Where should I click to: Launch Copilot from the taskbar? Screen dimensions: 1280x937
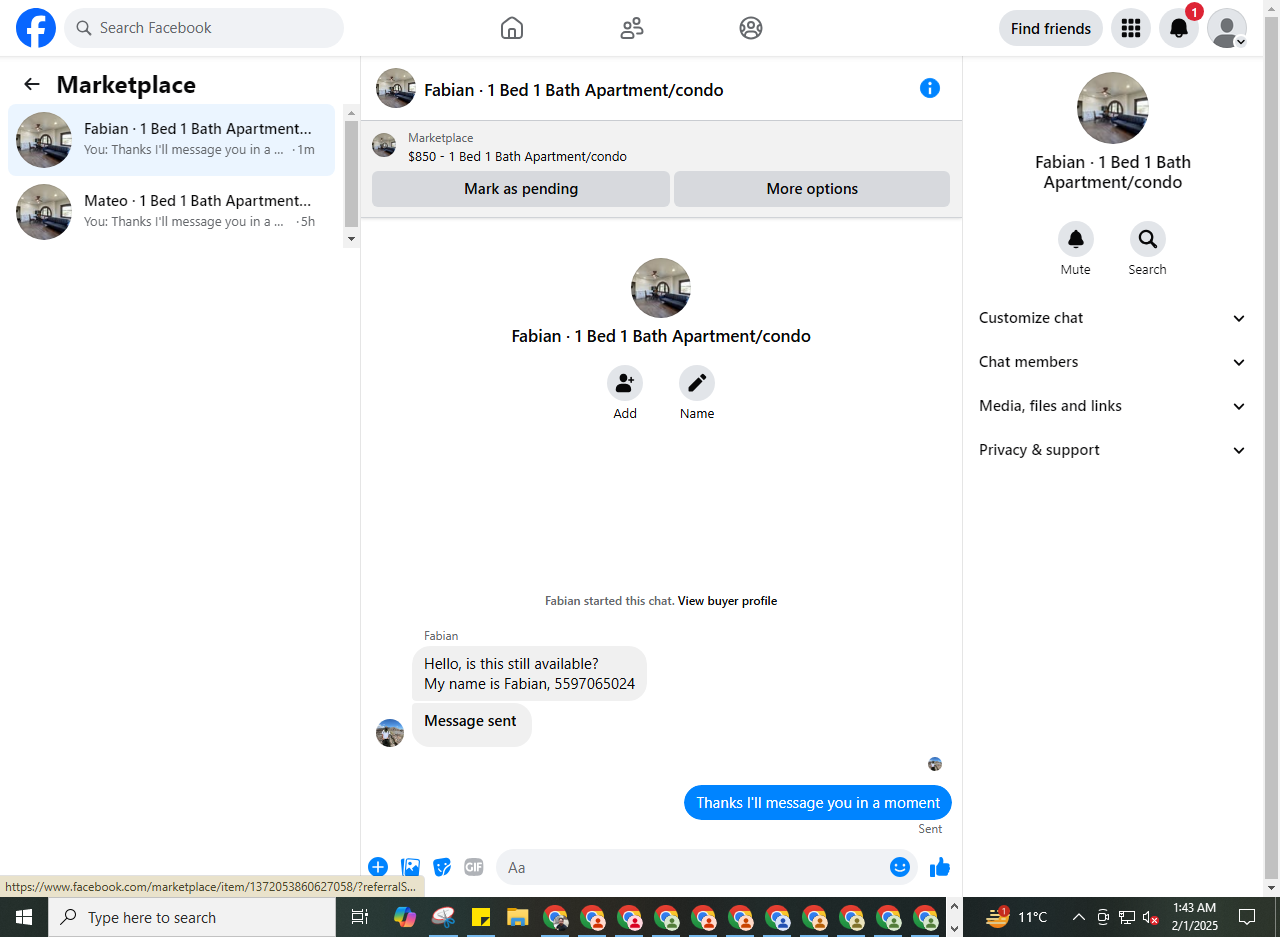(x=405, y=917)
